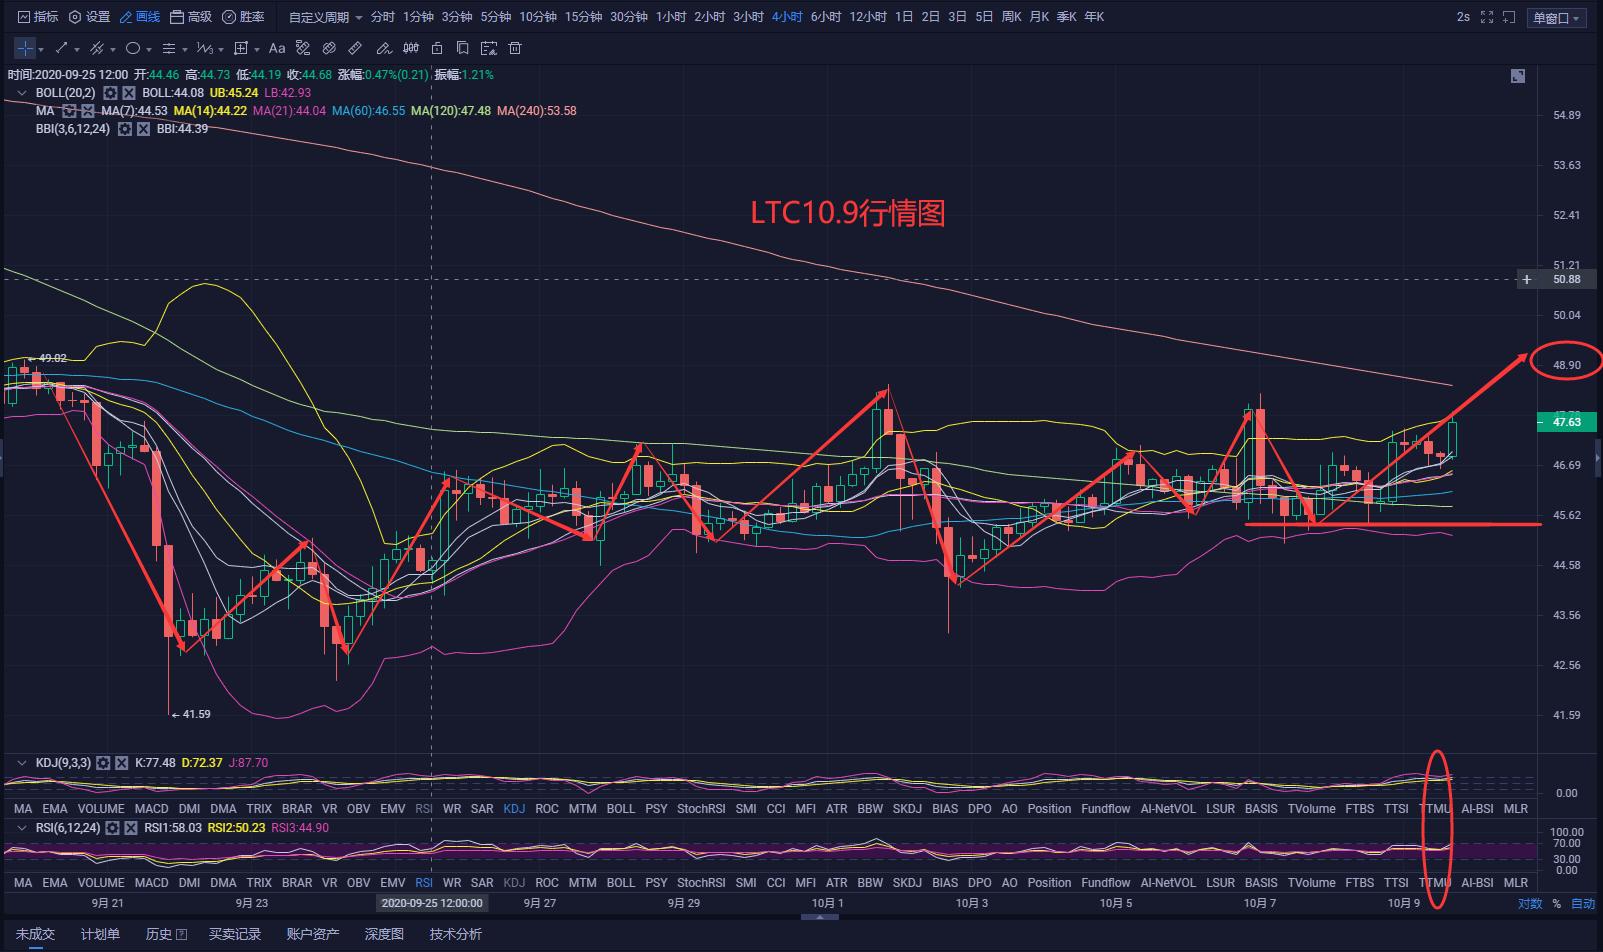Click the lock drawings icon
Viewport: 1603px width, 952px height.
(437, 48)
